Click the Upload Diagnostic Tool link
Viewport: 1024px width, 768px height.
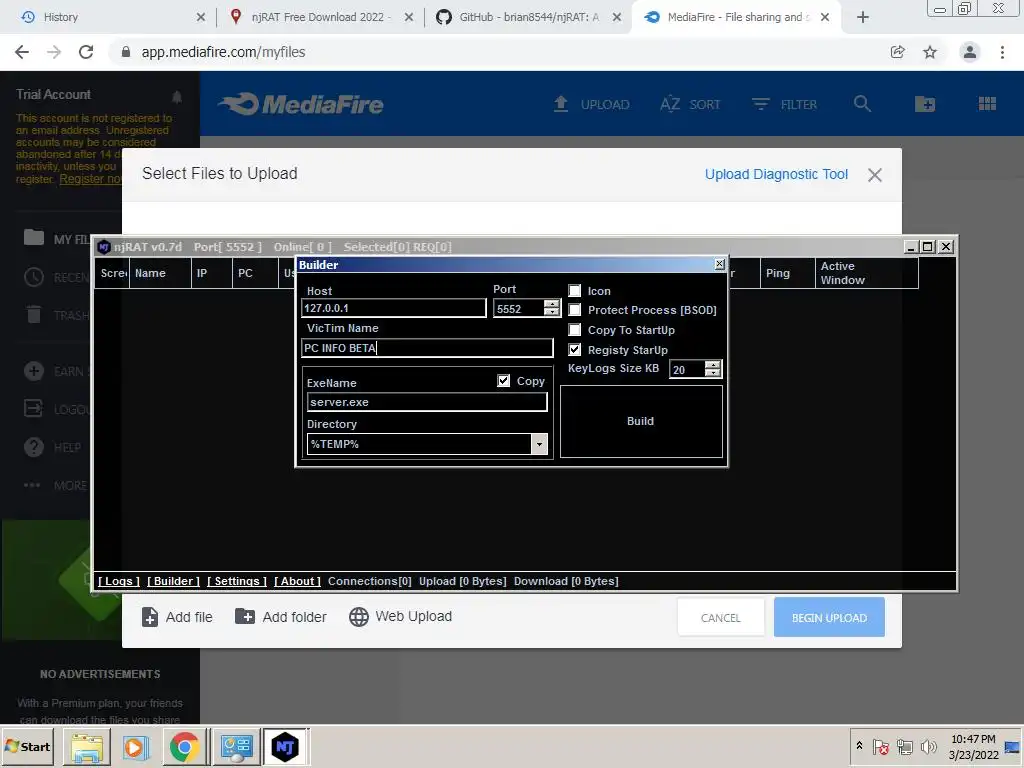(776, 174)
